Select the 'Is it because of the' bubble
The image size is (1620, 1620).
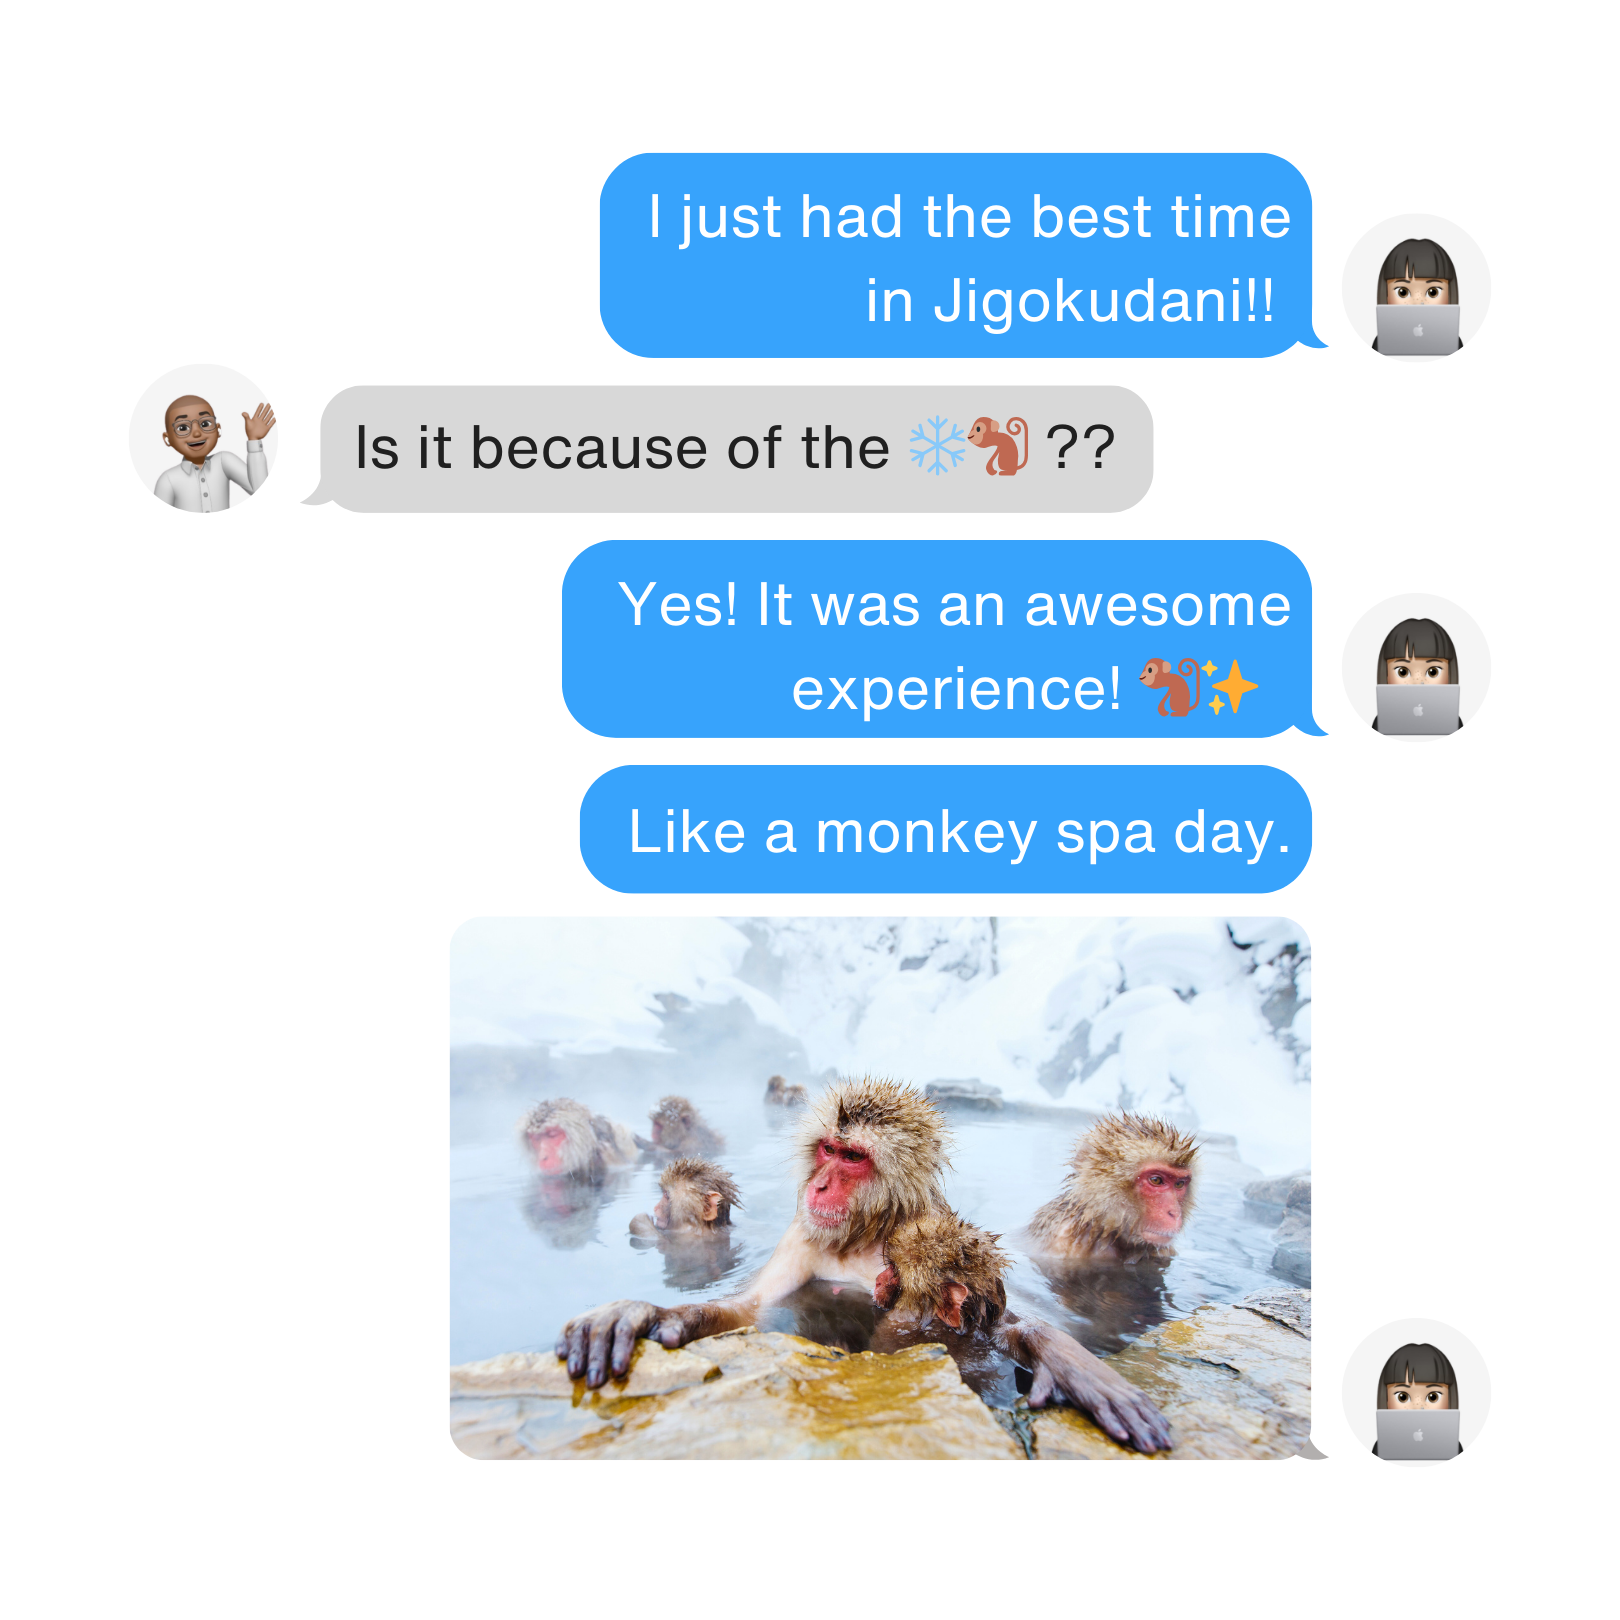tap(736, 449)
